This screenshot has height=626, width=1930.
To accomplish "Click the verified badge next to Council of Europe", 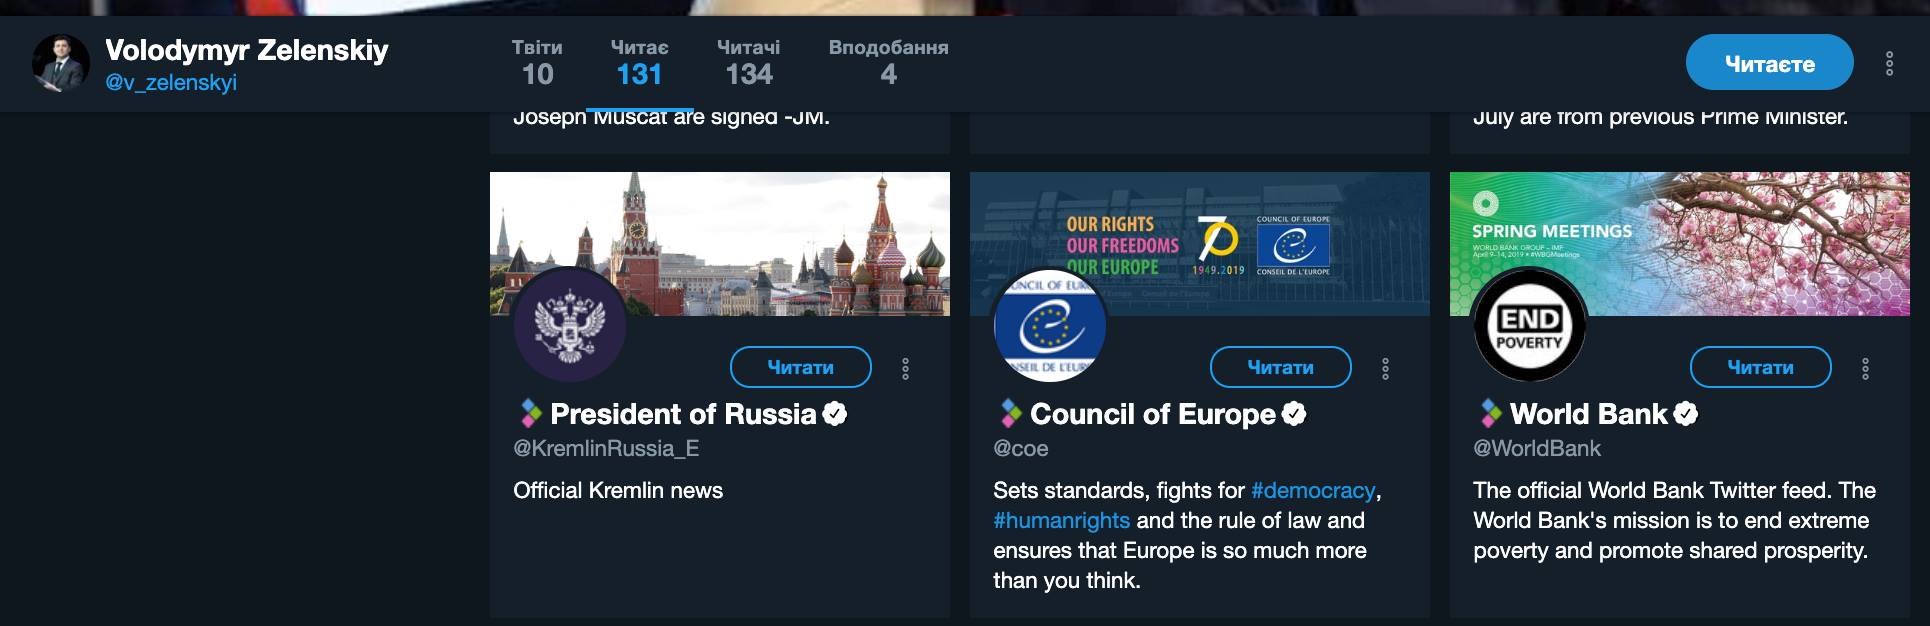I will pos(1294,413).
